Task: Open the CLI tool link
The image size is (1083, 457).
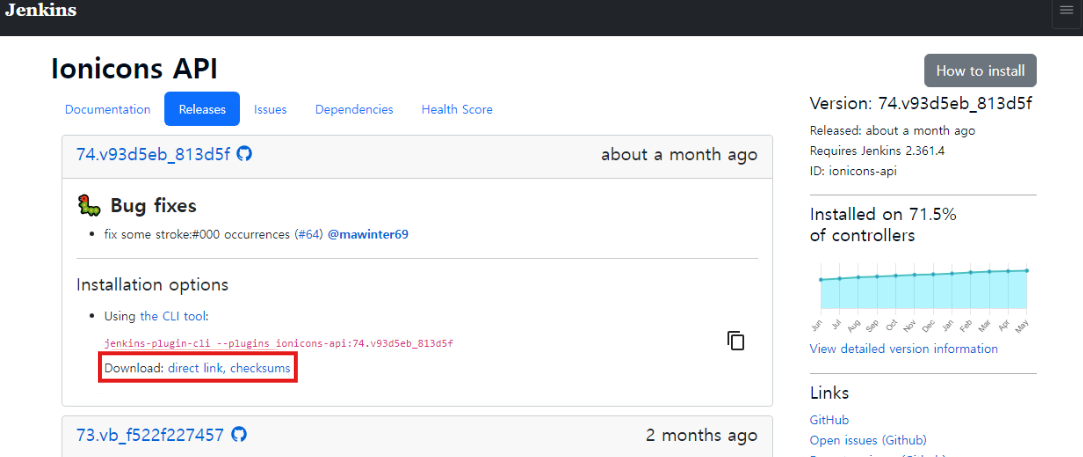Action: 173,316
